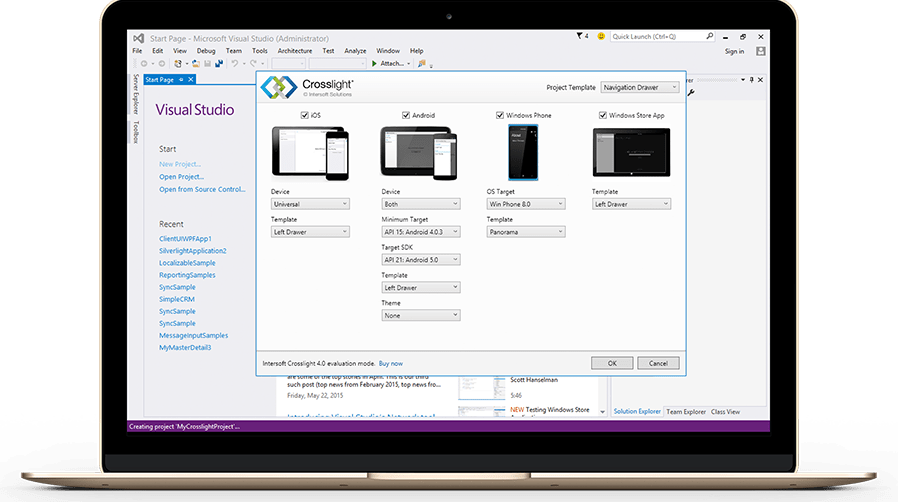Click the vertical Toolbox side tab

pos(136,132)
